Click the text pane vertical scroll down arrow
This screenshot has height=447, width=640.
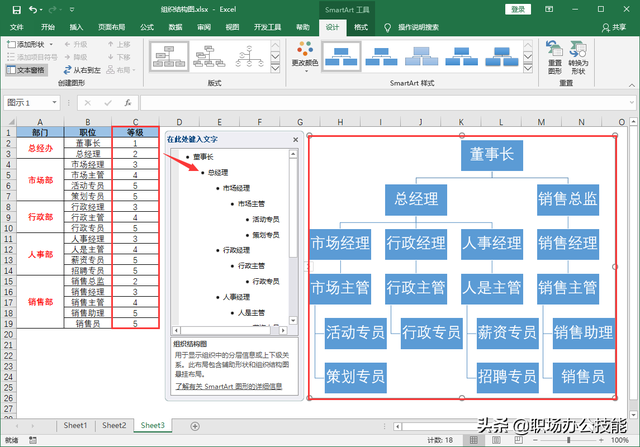click(293, 320)
